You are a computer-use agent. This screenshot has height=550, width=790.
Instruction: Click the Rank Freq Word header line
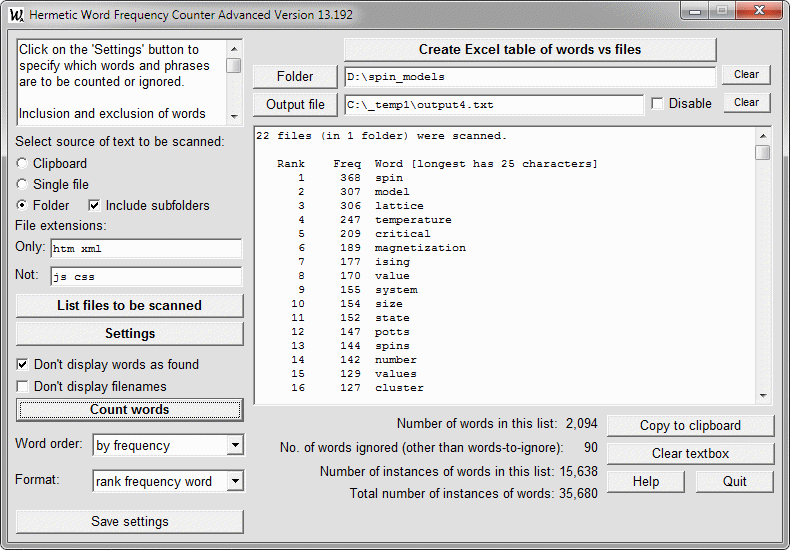pyautogui.click(x=437, y=164)
